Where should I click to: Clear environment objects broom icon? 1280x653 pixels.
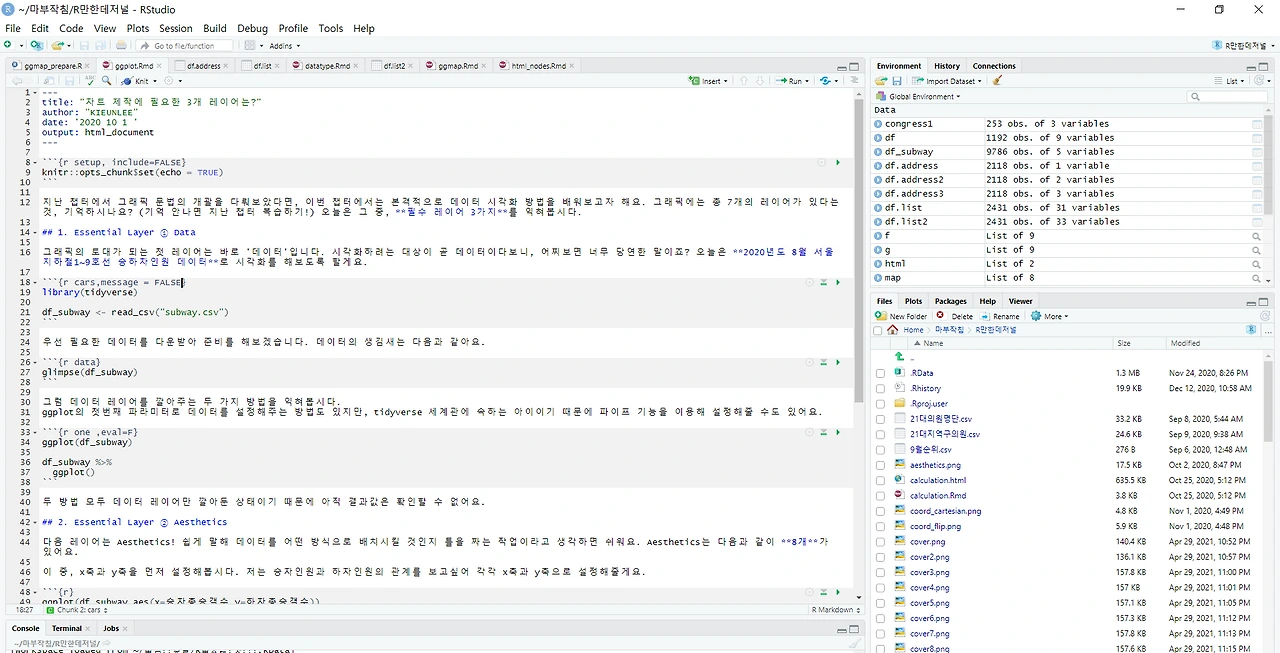[x=998, y=80]
